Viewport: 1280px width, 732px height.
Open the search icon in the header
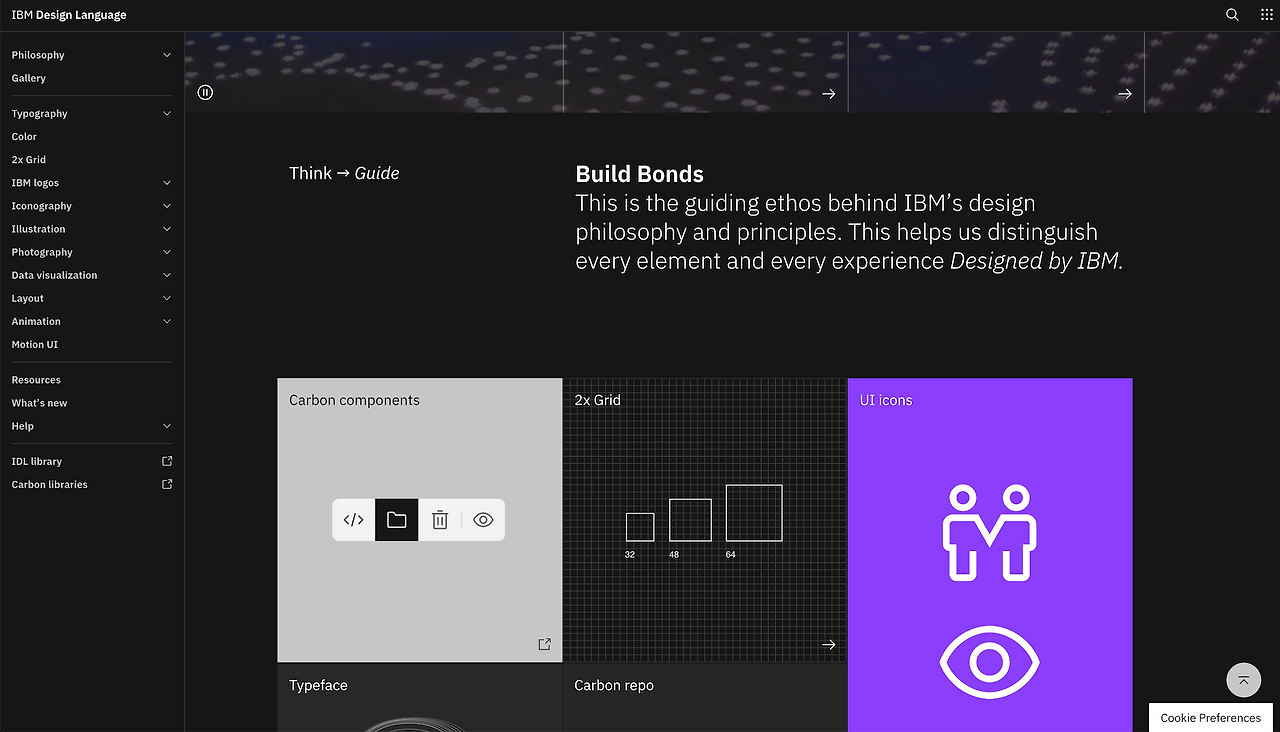click(1232, 15)
